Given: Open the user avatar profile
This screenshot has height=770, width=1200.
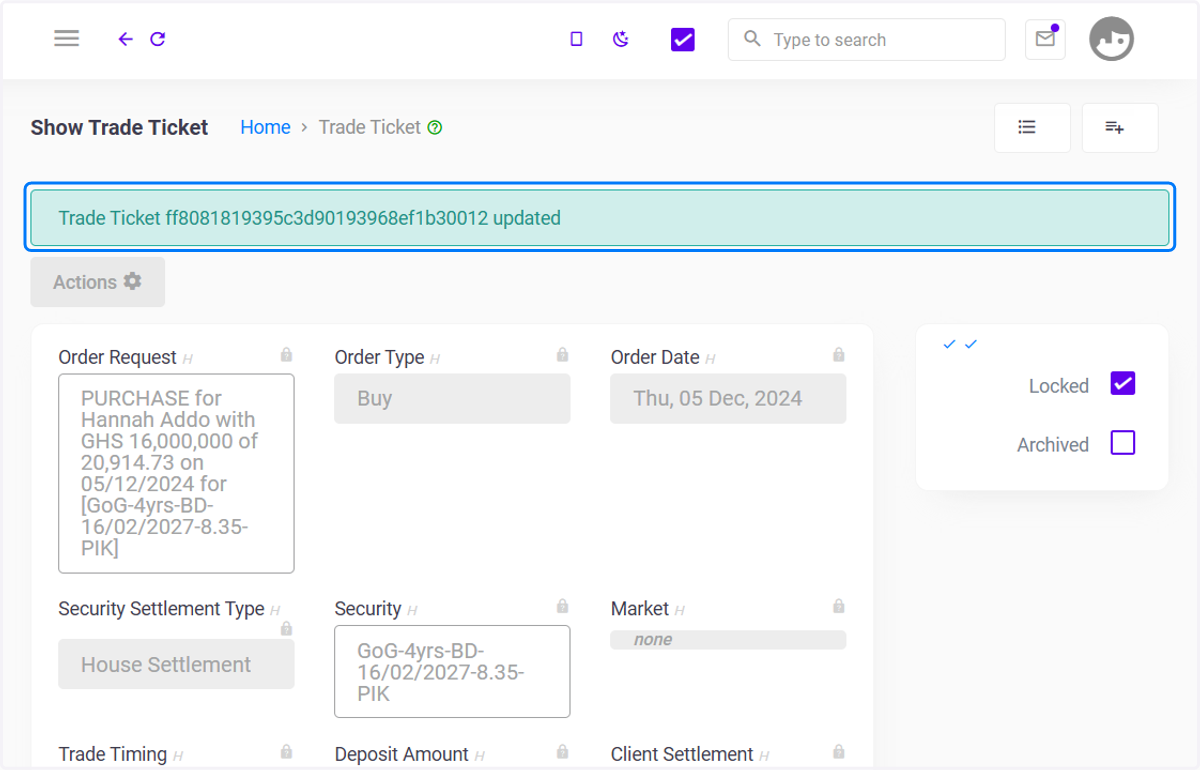Looking at the screenshot, I should tap(1111, 39).
